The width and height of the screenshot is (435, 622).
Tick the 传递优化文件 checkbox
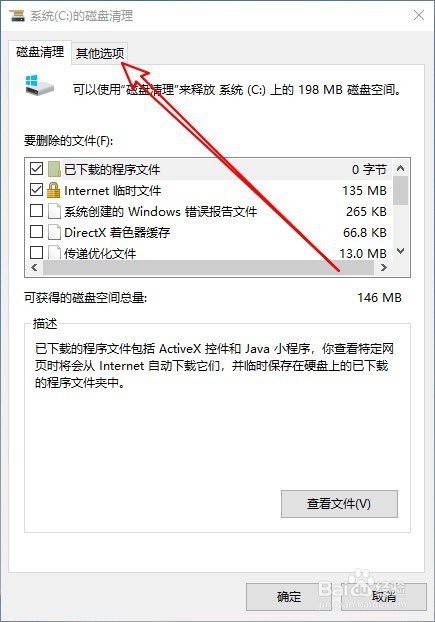click(36, 252)
